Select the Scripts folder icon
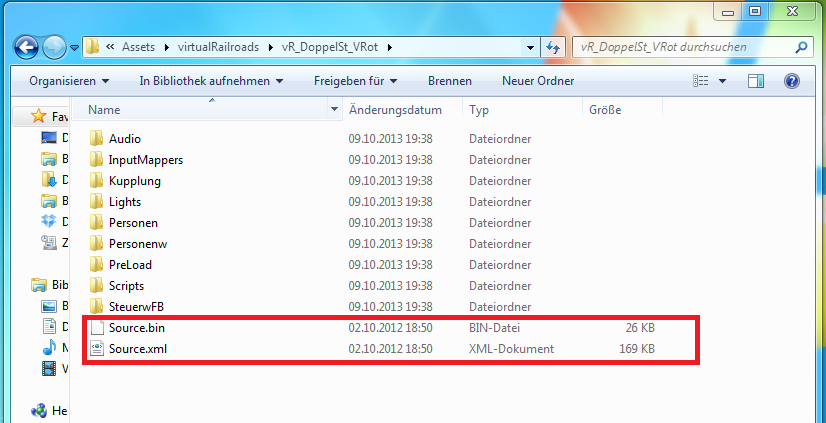Viewport: 826px width, 423px height. pos(96,286)
